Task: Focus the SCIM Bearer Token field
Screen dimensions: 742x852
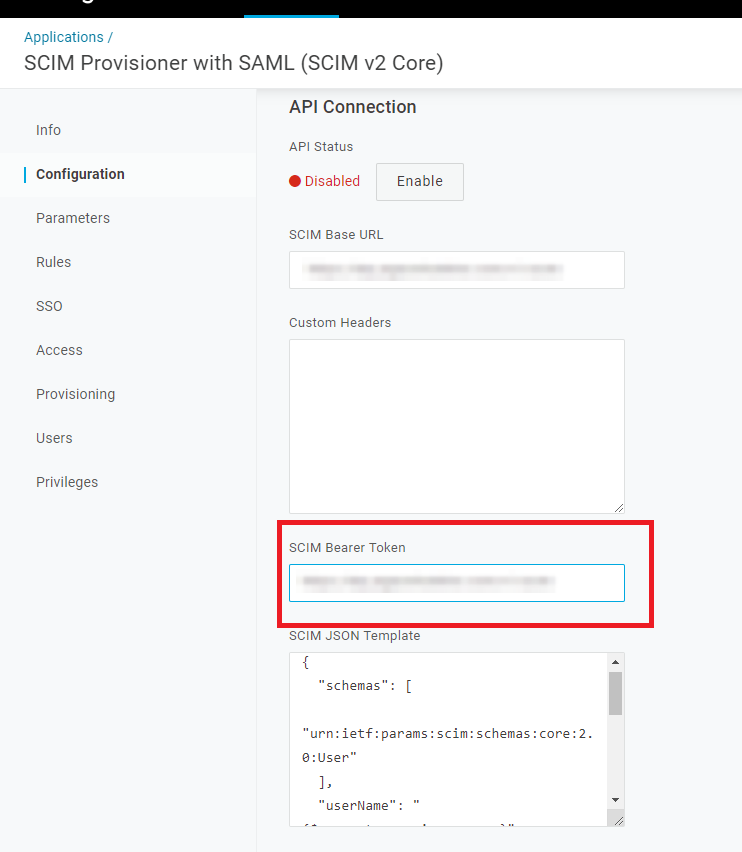Action: 457,583
